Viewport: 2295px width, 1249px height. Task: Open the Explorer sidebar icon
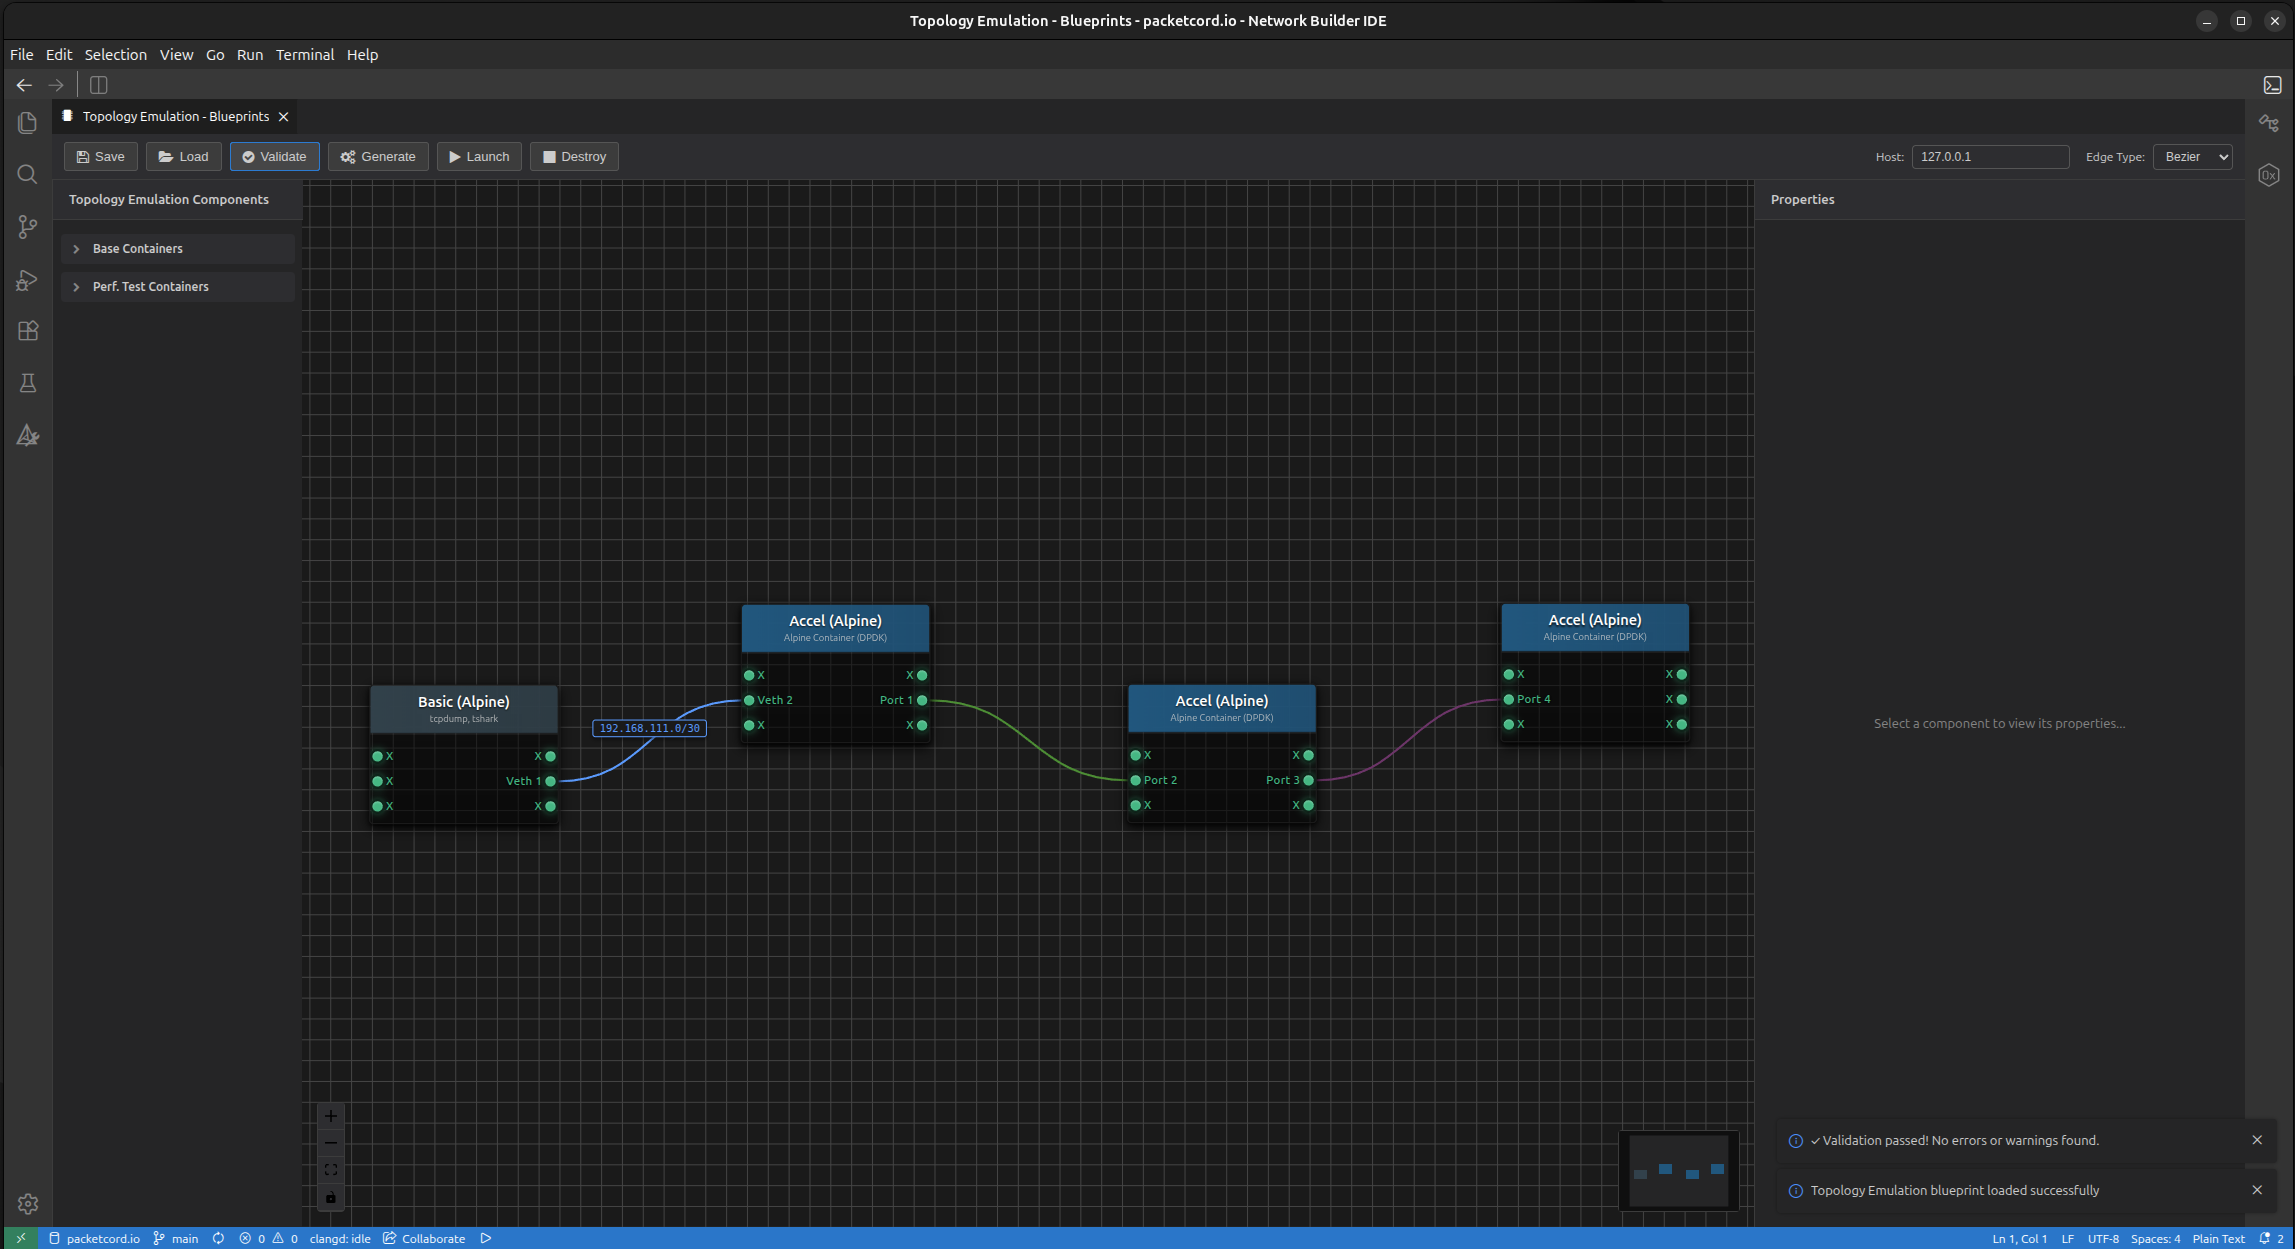pos(27,122)
